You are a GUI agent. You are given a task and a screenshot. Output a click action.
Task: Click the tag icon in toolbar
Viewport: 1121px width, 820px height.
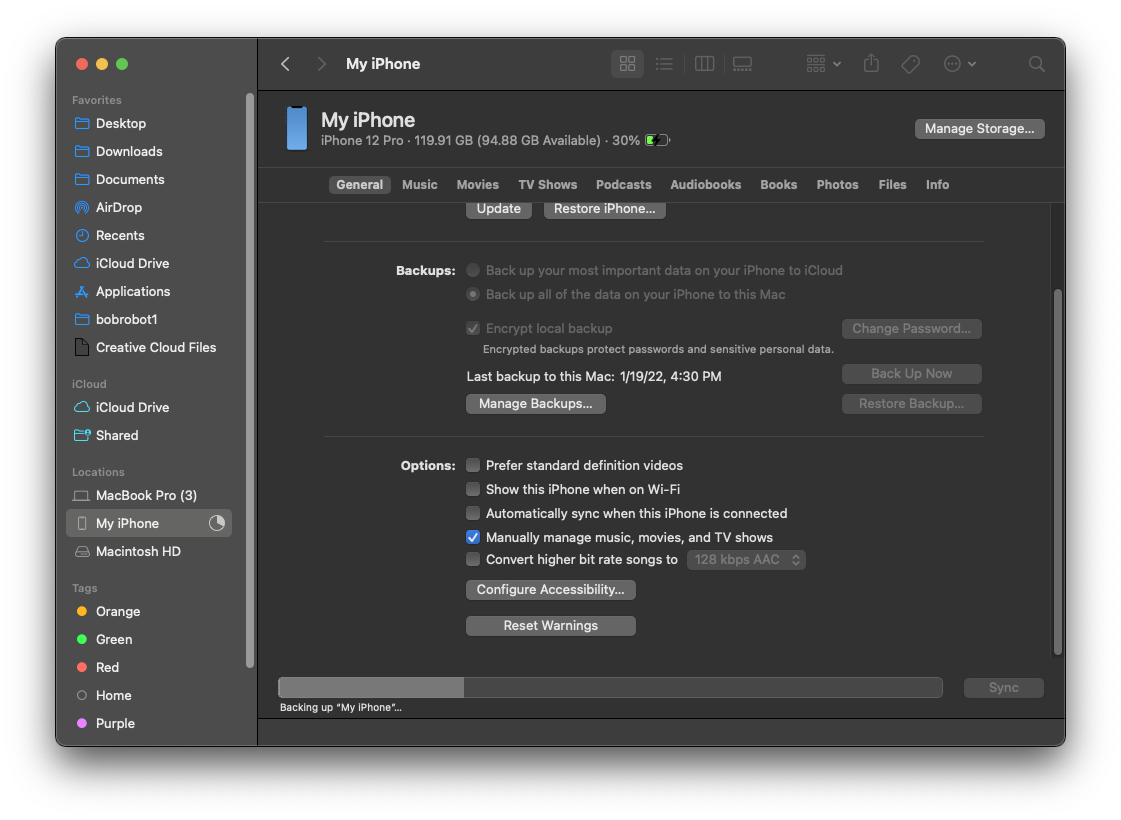click(910, 64)
